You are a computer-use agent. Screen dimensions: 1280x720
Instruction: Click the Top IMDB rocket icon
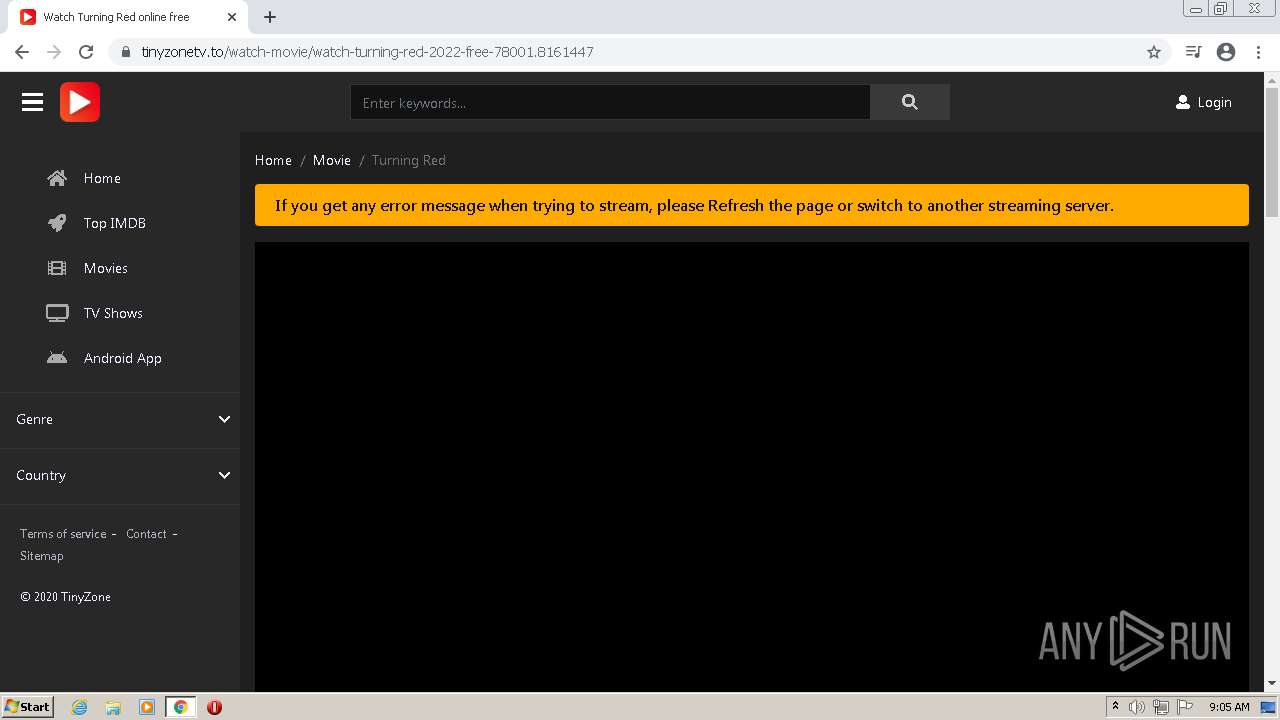[x=57, y=223]
